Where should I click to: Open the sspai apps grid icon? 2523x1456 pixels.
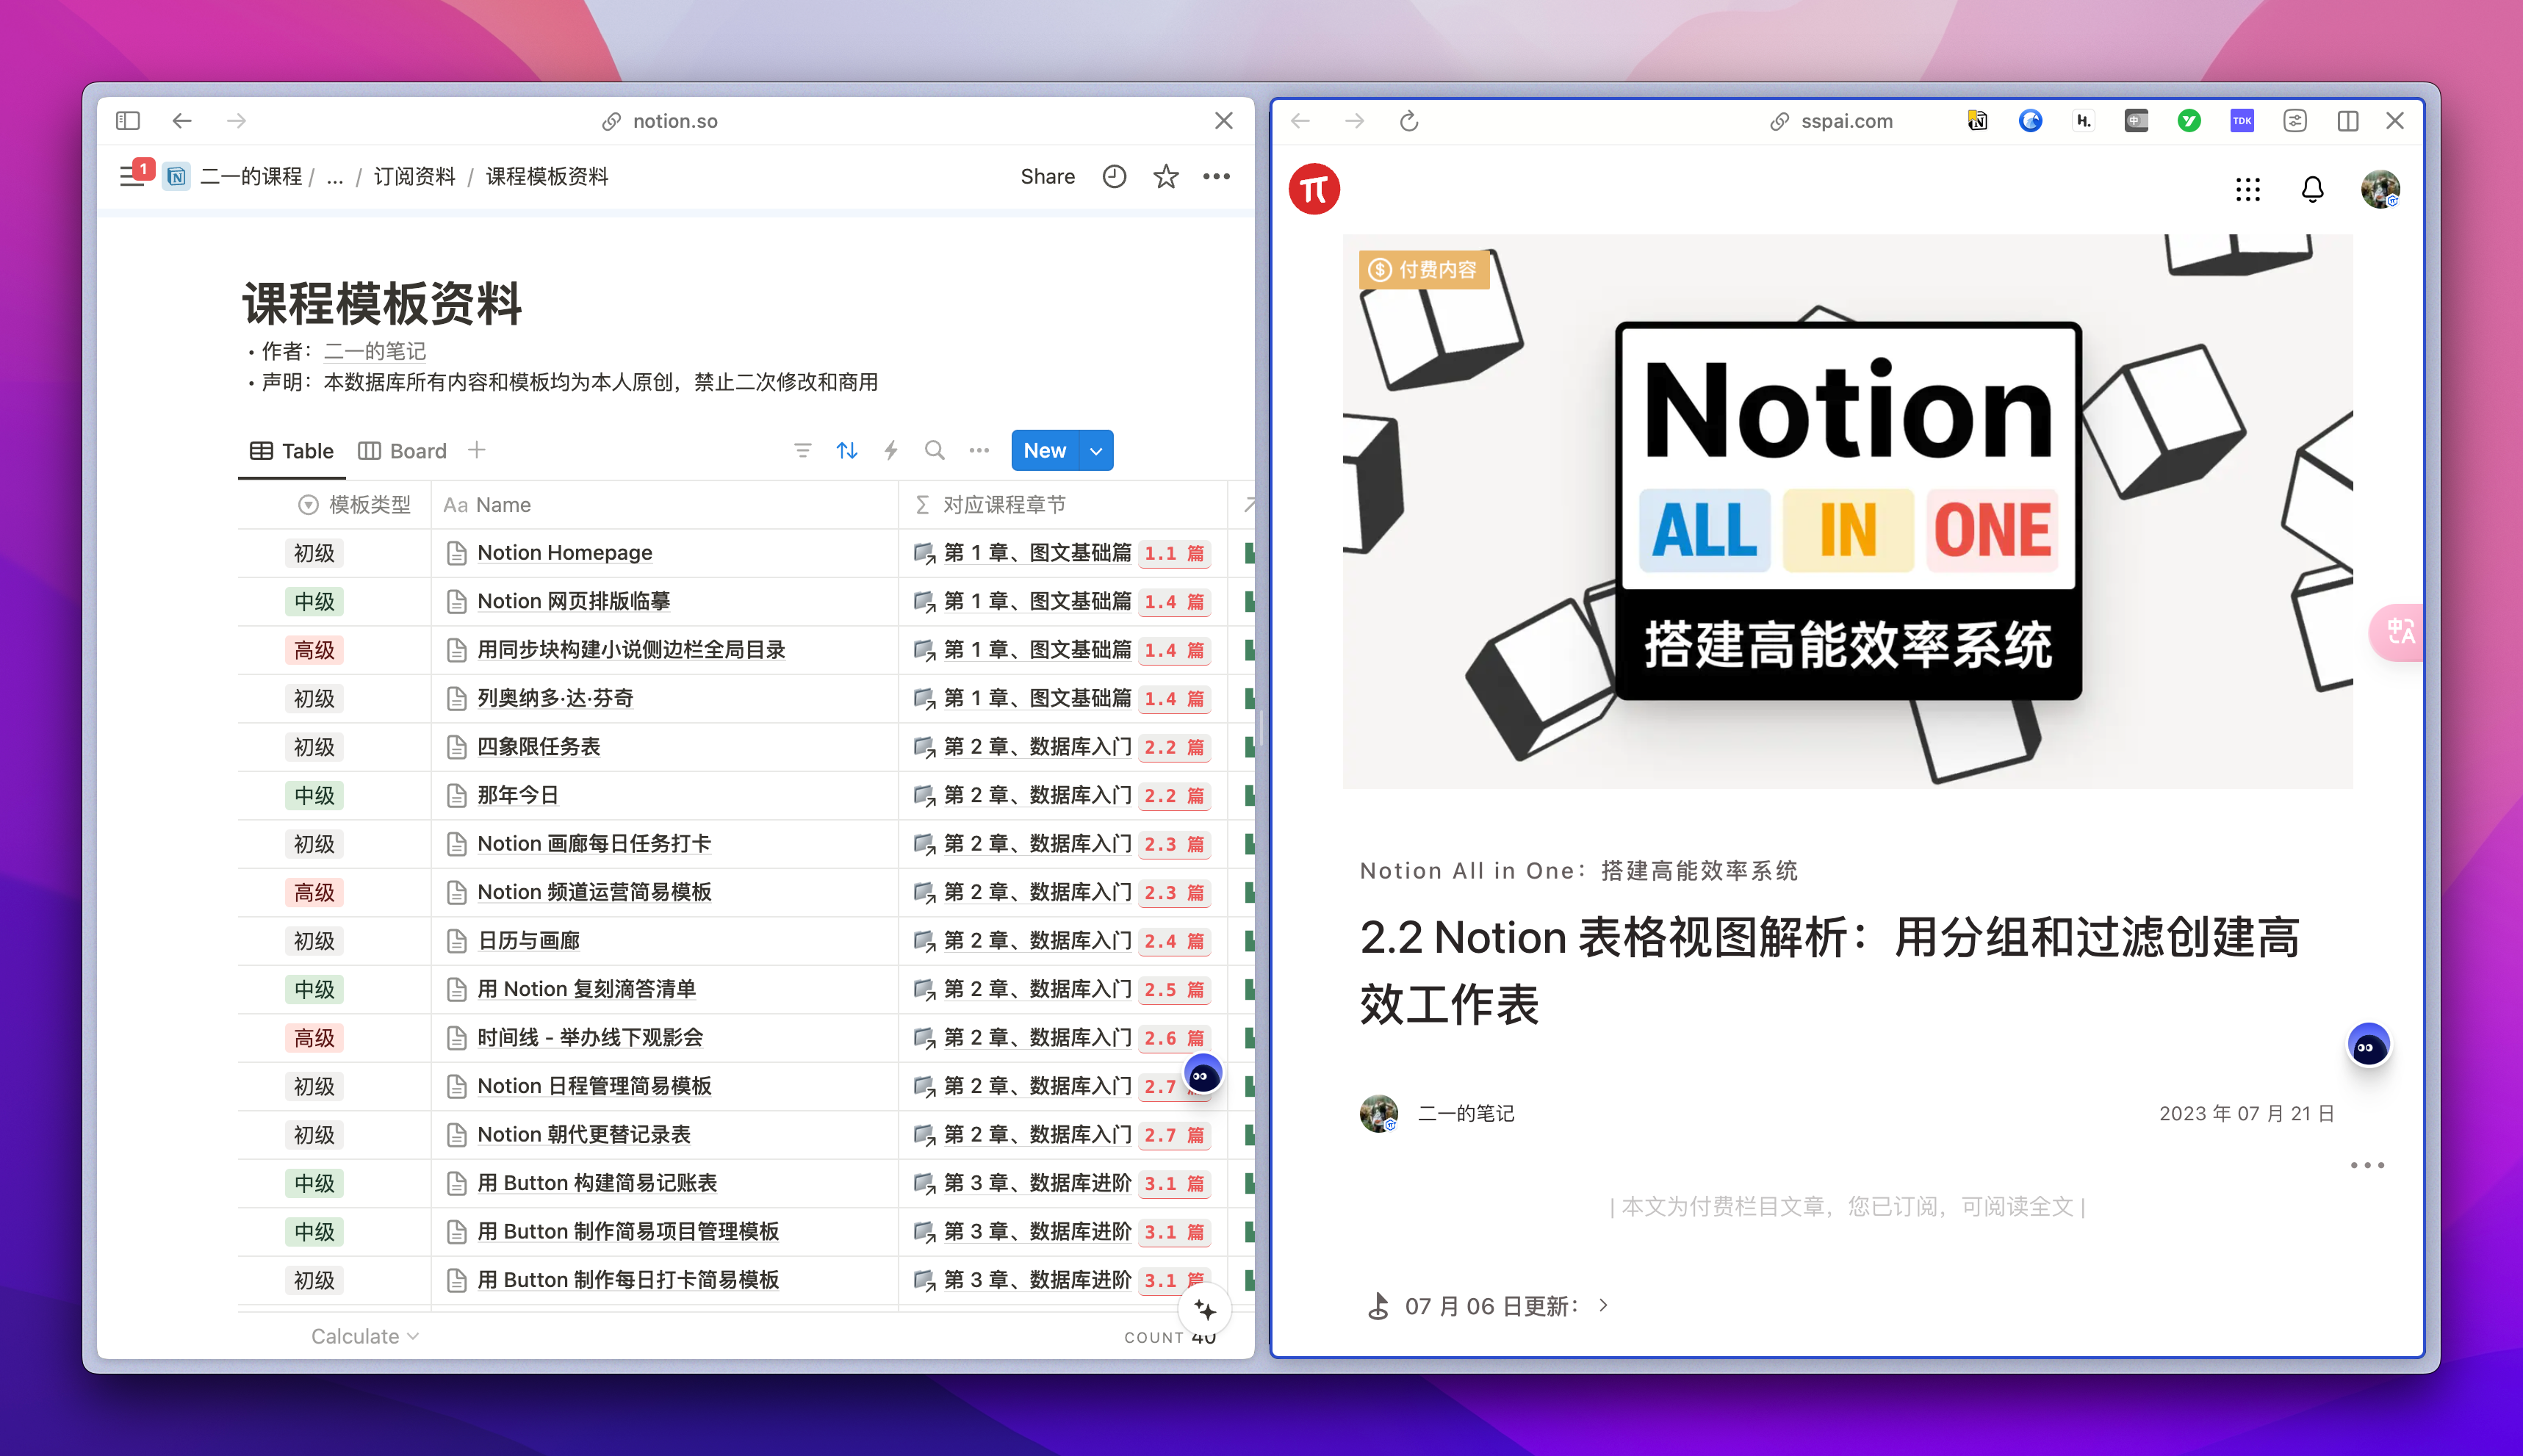click(x=2248, y=189)
